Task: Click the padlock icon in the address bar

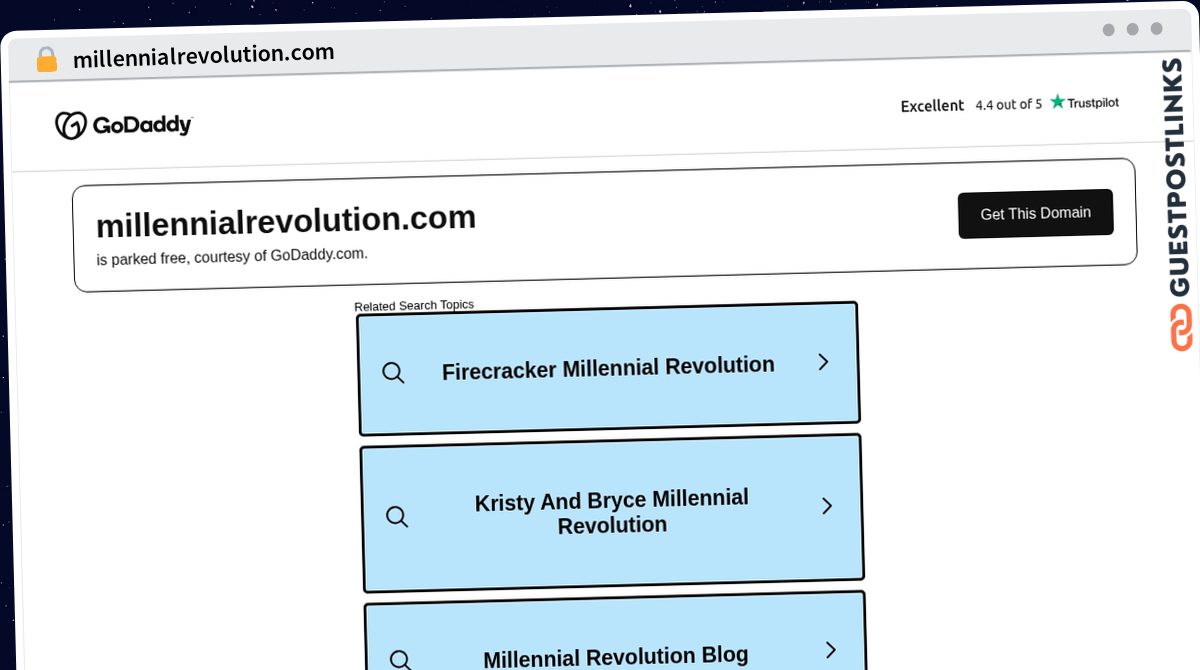Action: coord(46,59)
